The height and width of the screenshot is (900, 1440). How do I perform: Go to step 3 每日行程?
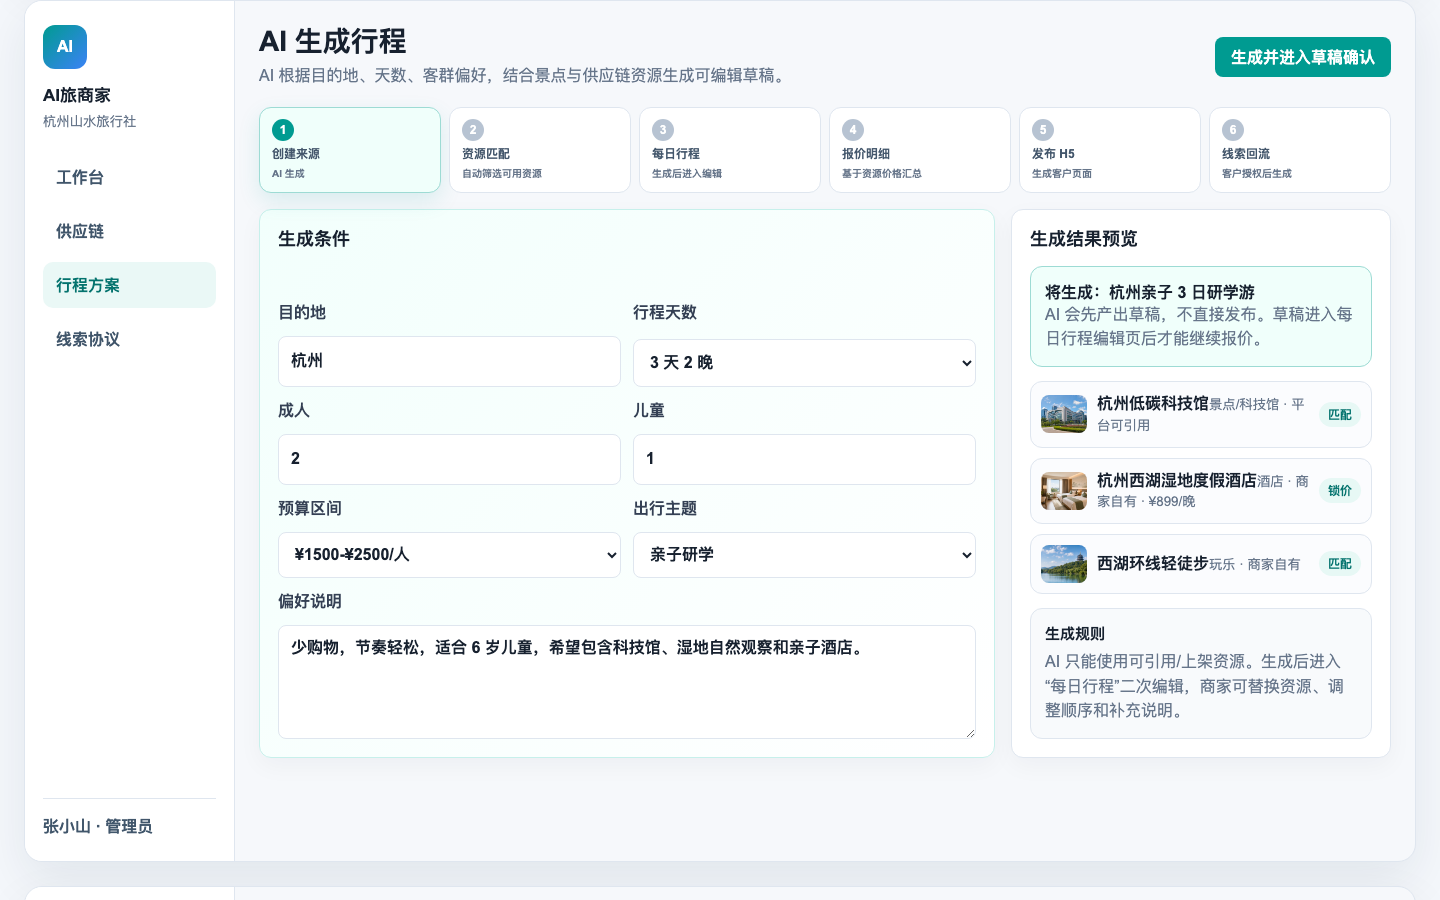(x=730, y=150)
